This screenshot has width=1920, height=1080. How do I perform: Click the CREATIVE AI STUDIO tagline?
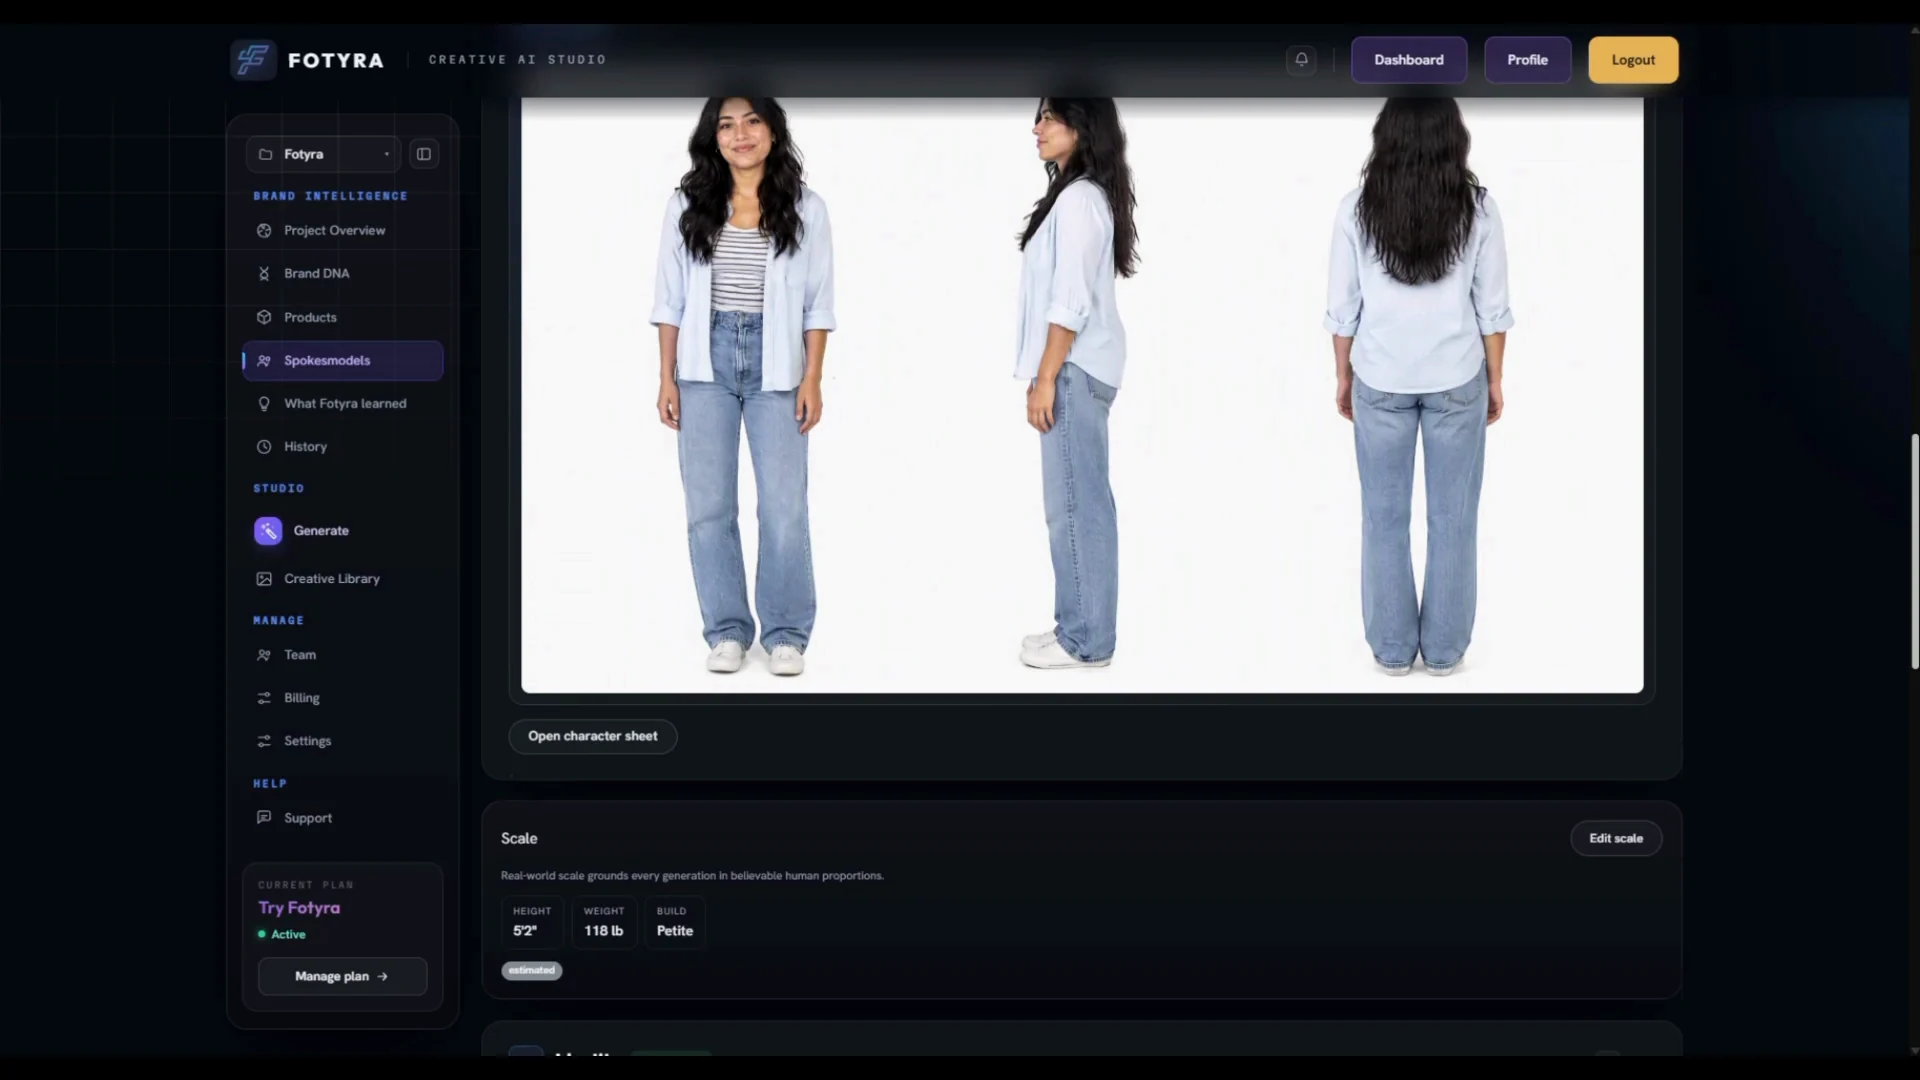click(517, 60)
